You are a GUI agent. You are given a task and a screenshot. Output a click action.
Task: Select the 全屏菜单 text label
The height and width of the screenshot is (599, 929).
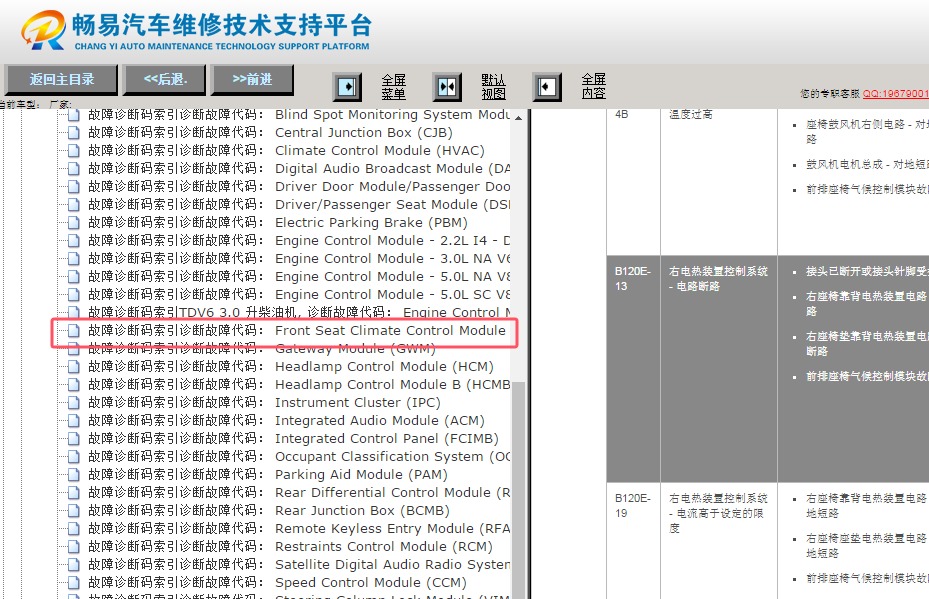[x=393, y=87]
